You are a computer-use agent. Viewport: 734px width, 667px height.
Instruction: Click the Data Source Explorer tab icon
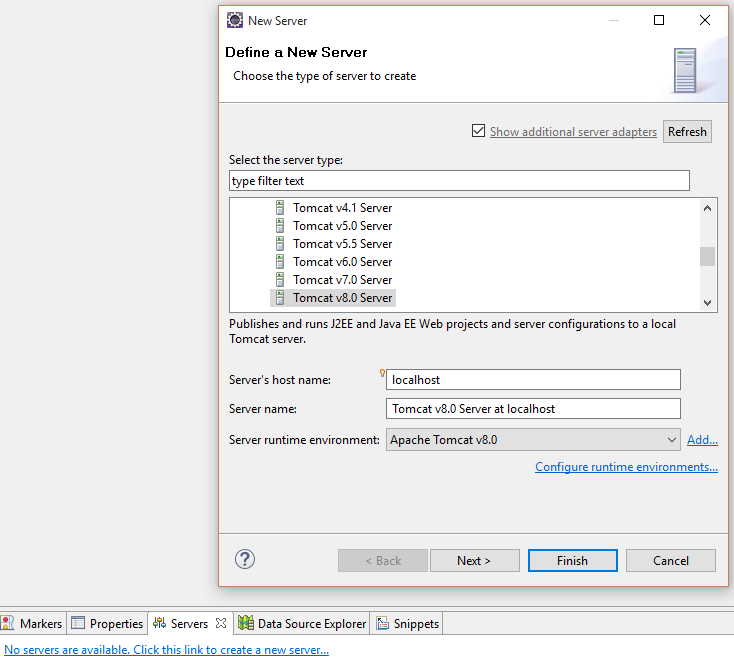(x=246, y=623)
